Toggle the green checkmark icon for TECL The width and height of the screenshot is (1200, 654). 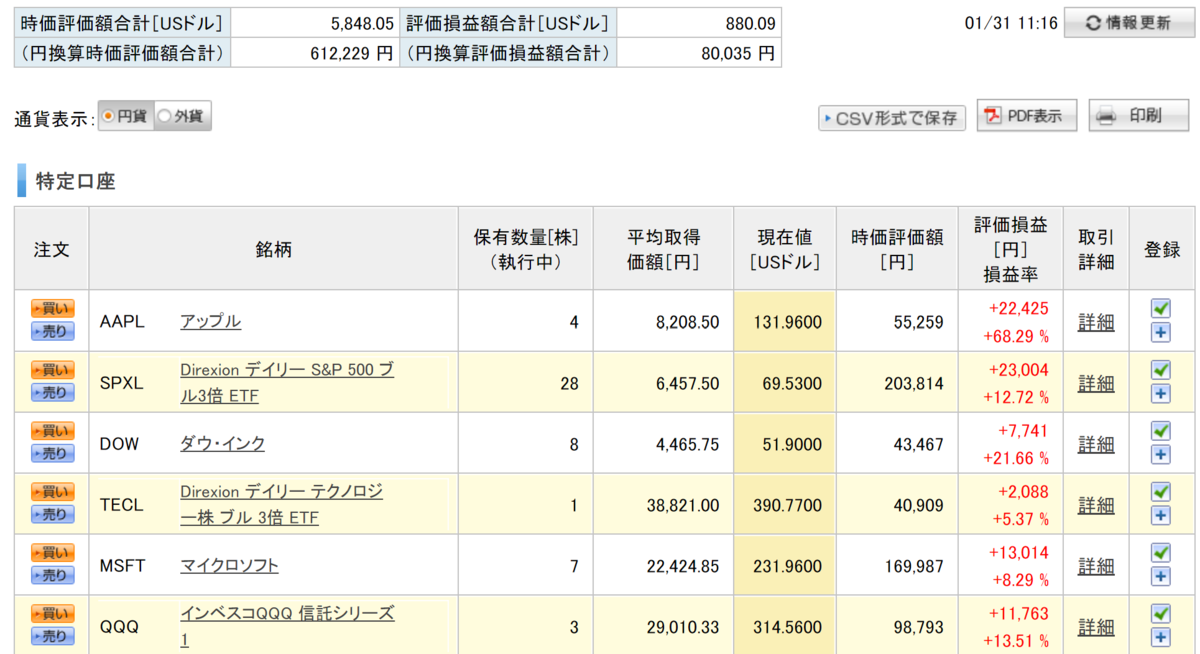pos(1161,492)
